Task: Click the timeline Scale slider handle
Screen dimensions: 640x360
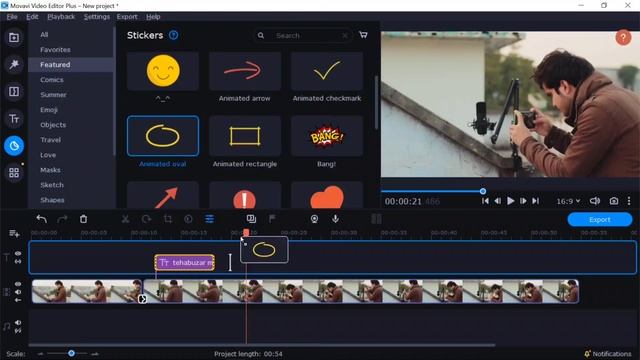Action: click(x=71, y=353)
